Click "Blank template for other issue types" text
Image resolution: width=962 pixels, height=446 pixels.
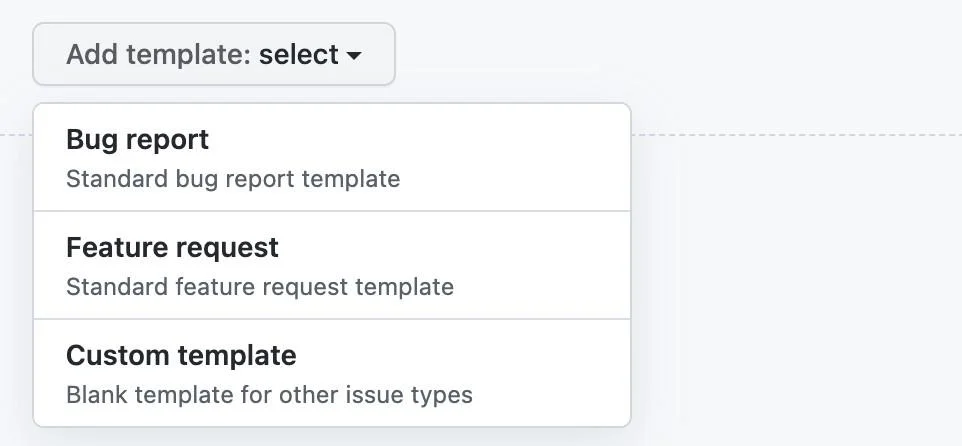tap(269, 394)
